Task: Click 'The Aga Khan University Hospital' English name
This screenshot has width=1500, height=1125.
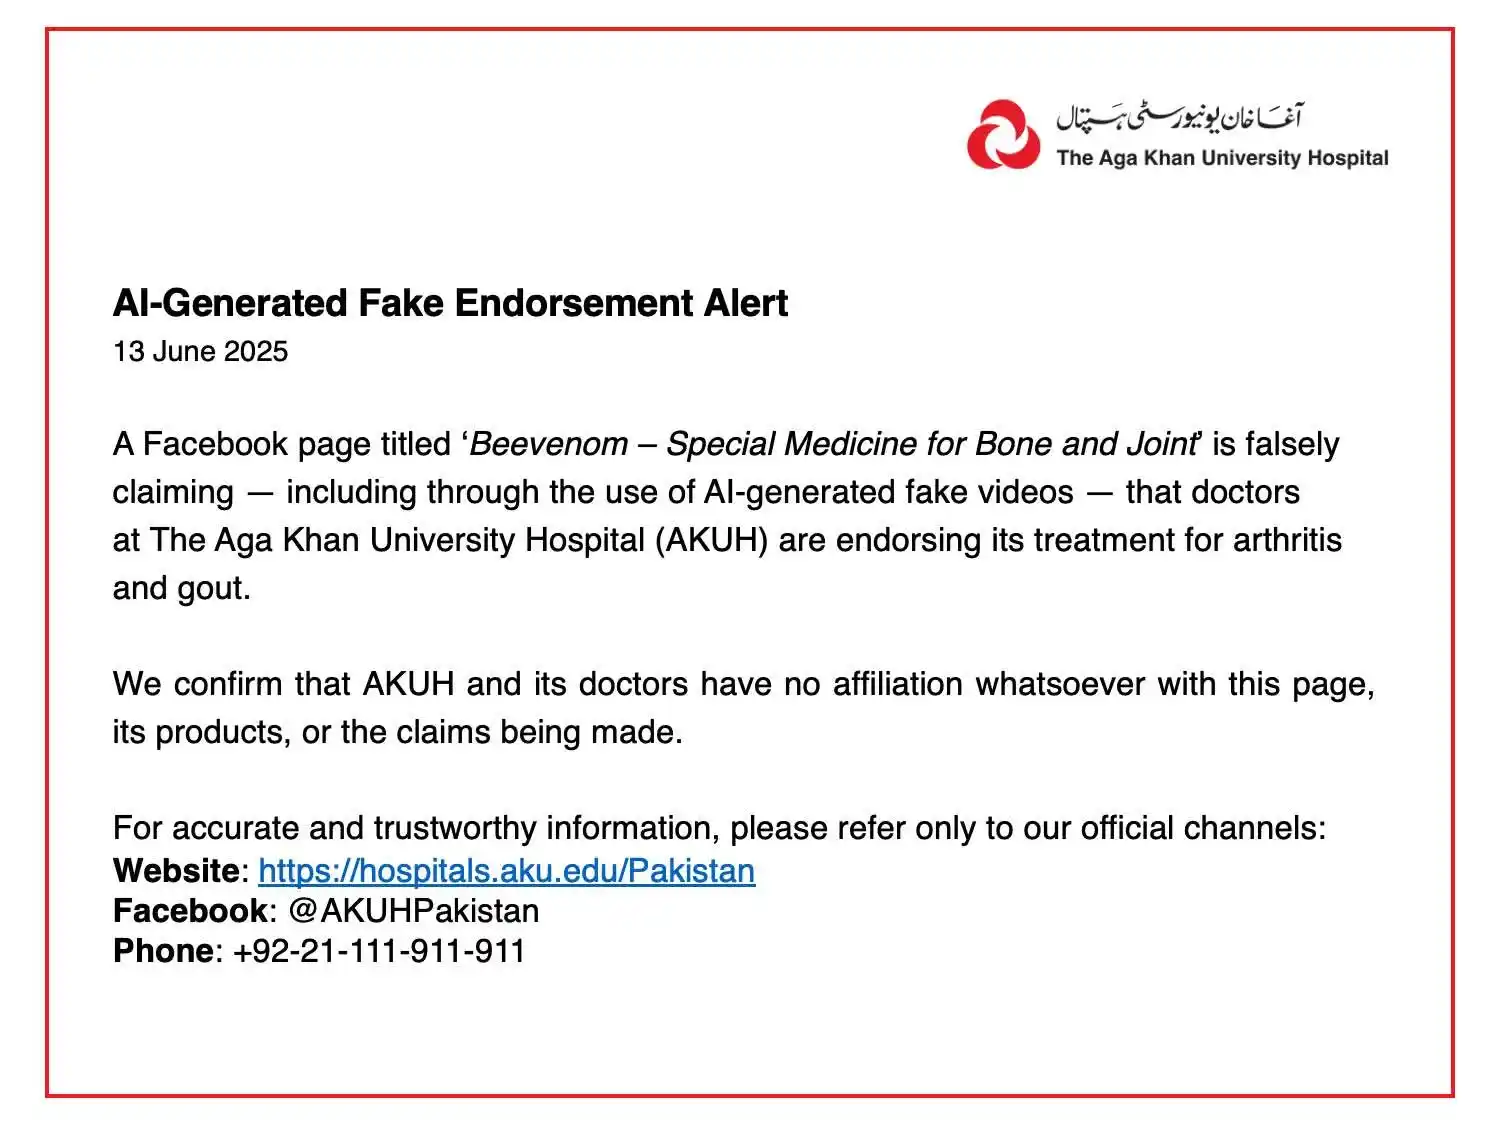Action: (1222, 158)
